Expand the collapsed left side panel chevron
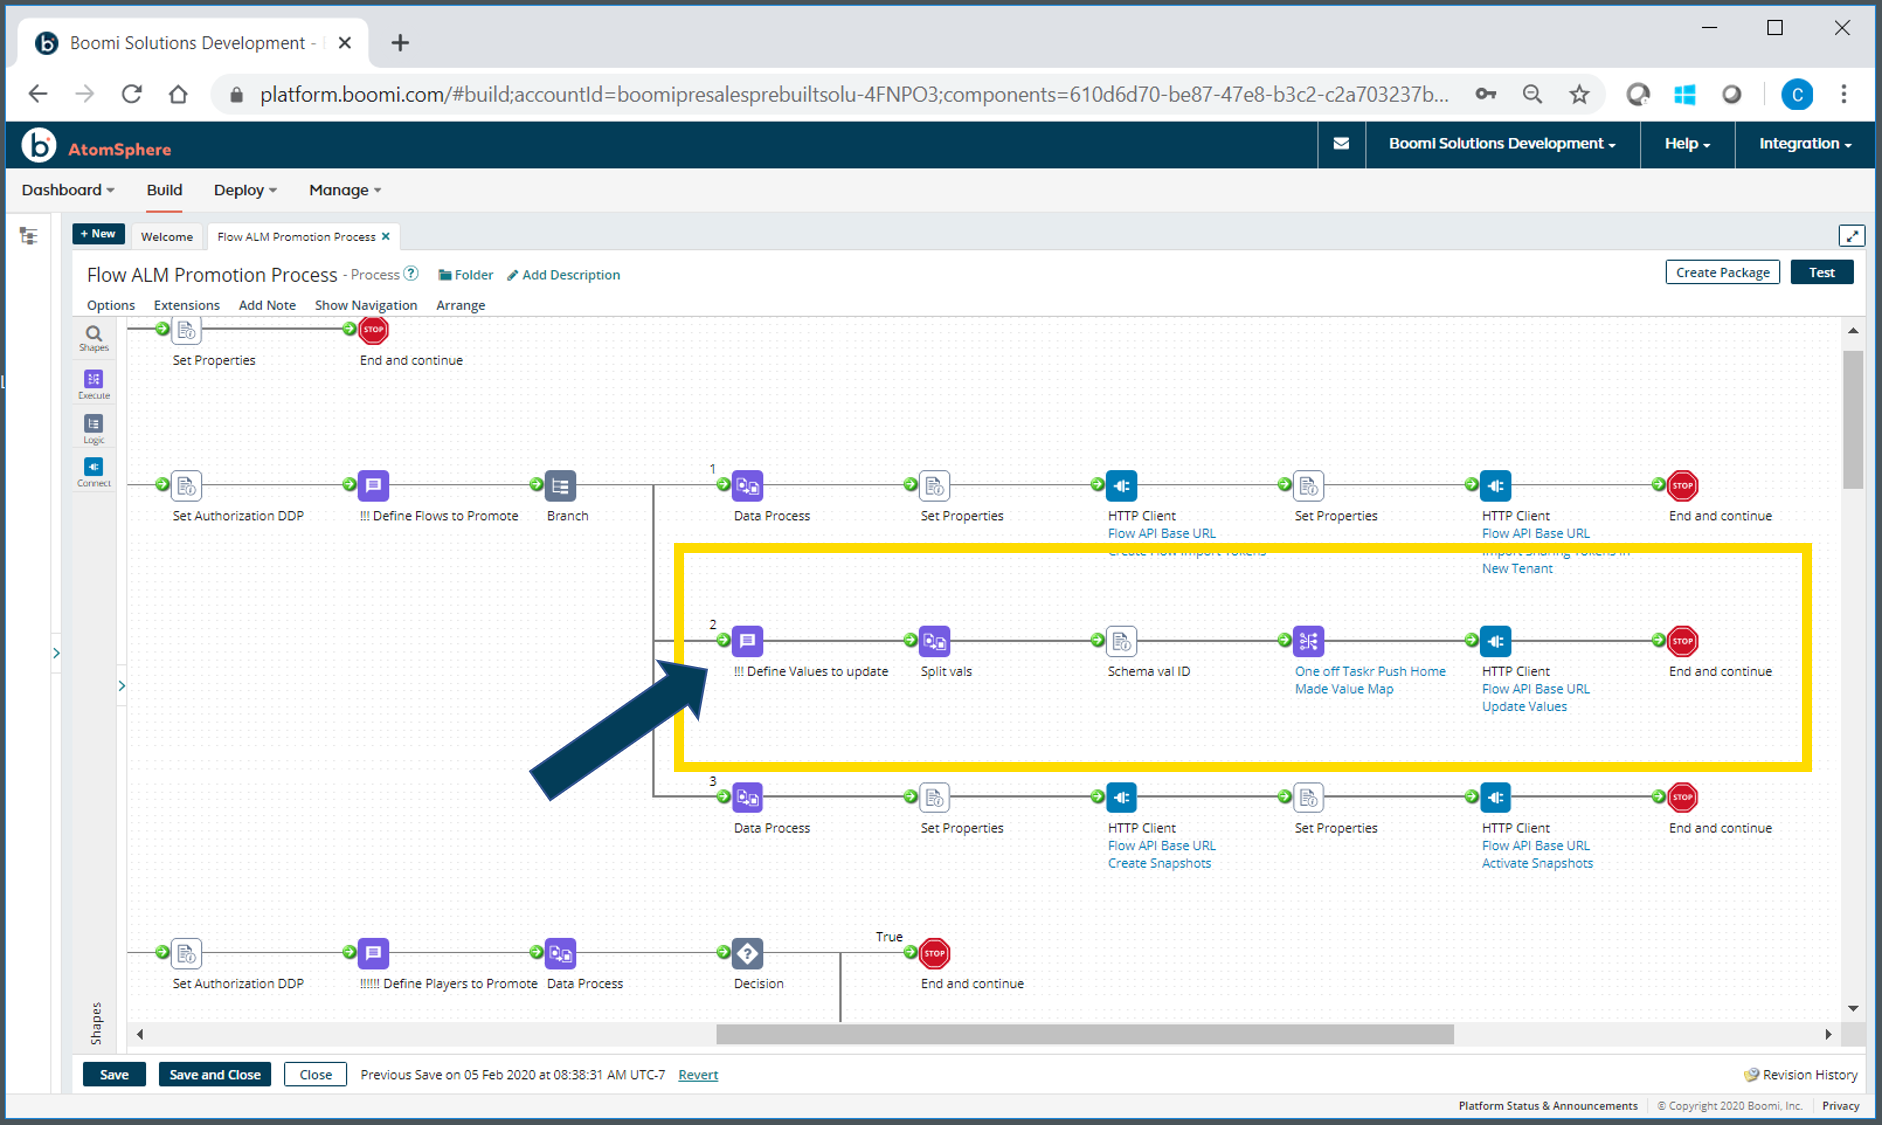Screen dimensions: 1882x1125 pos(56,653)
